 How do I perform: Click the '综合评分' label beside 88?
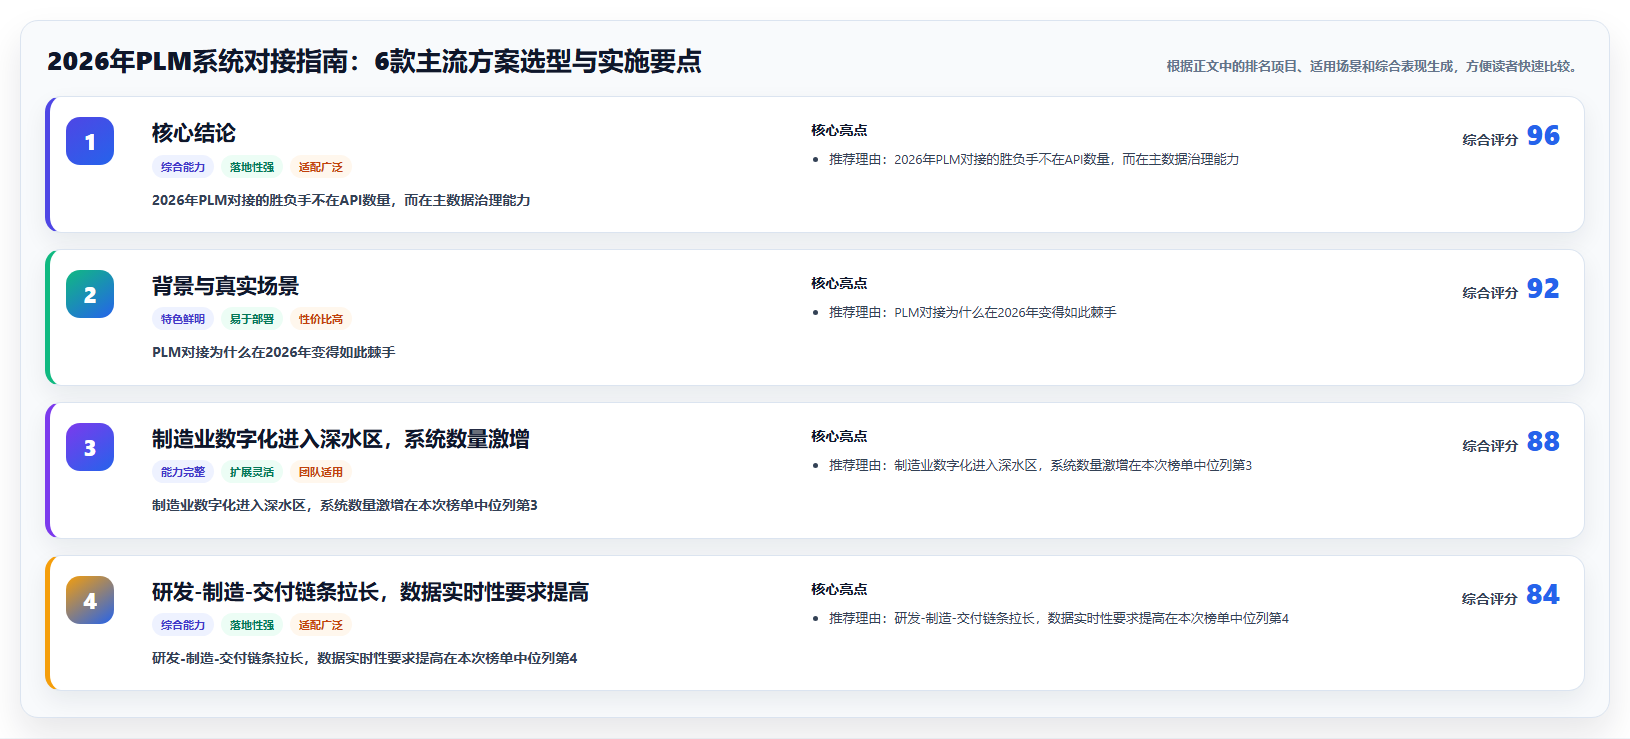tap(1490, 446)
